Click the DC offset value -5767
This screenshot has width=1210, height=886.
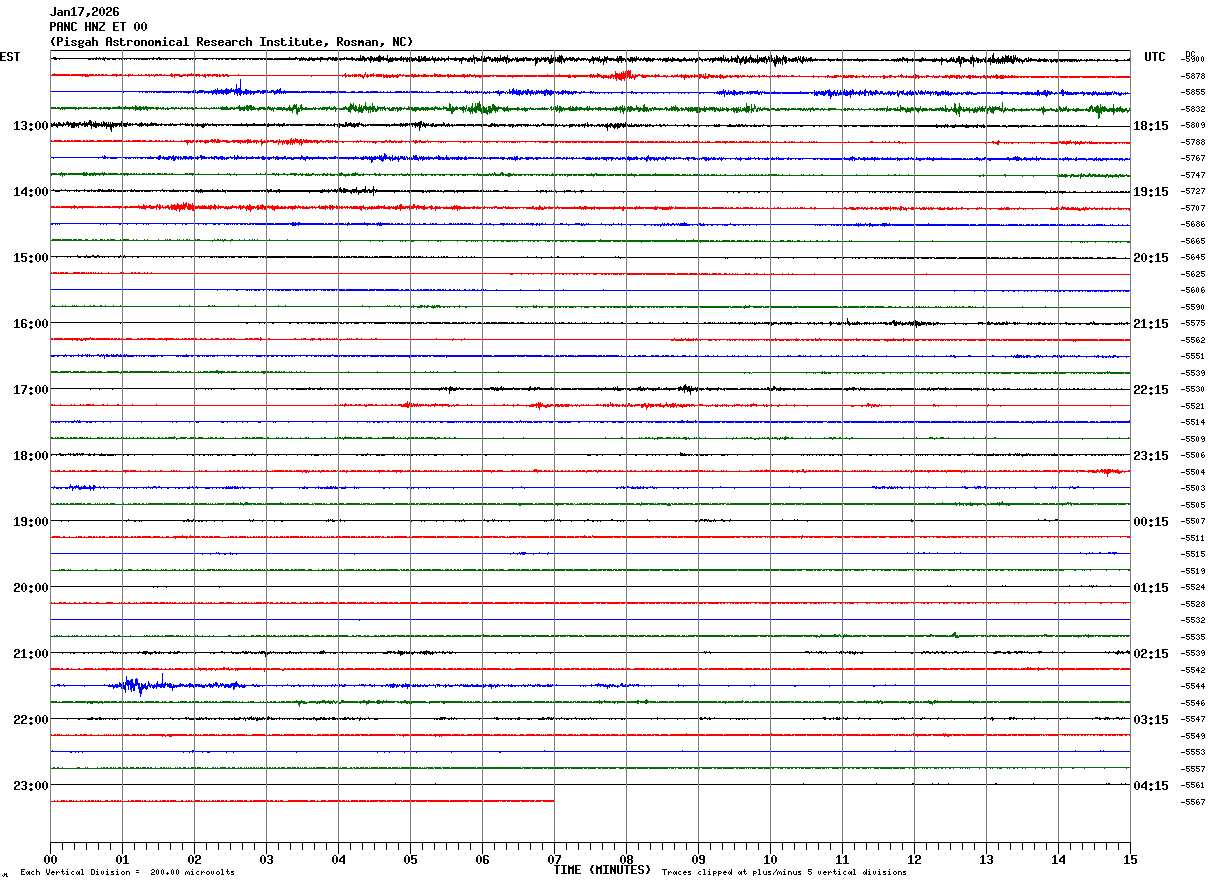[x=1193, y=158]
